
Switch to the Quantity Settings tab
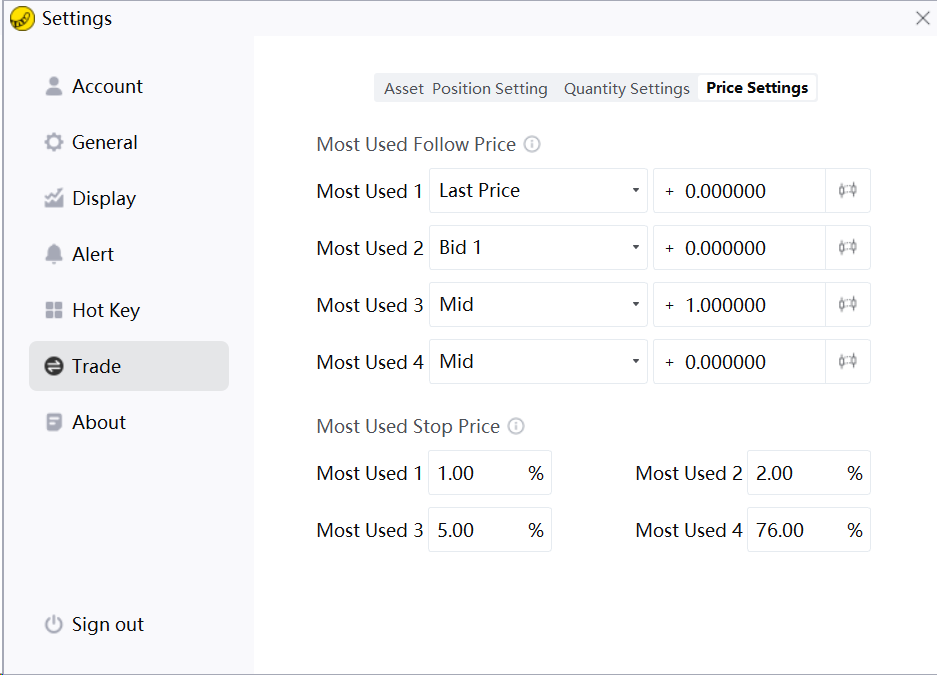point(627,89)
